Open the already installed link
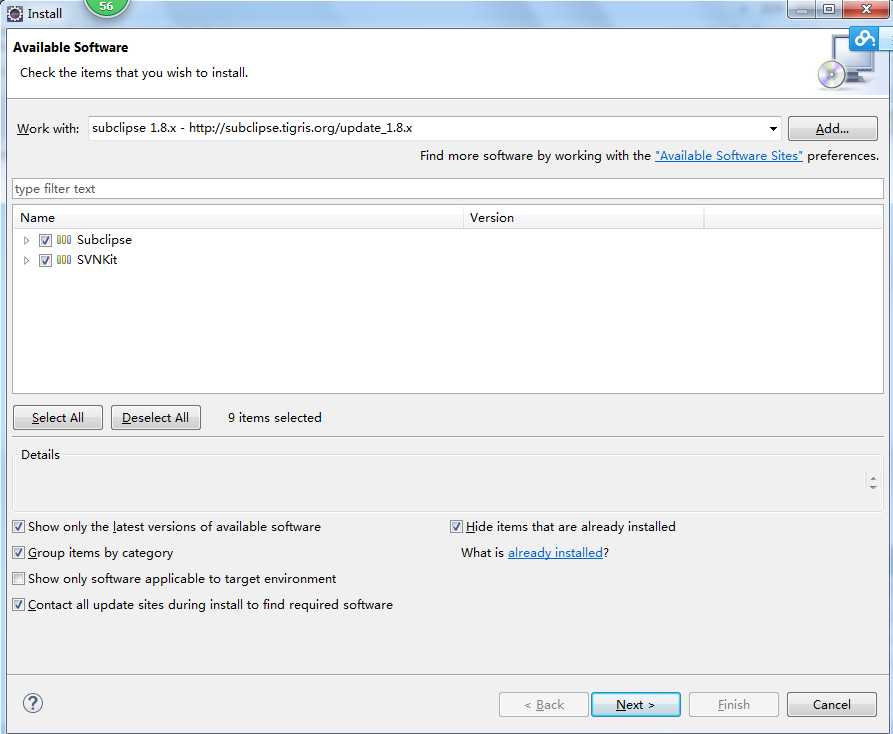This screenshot has height=734, width=893. tap(555, 552)
